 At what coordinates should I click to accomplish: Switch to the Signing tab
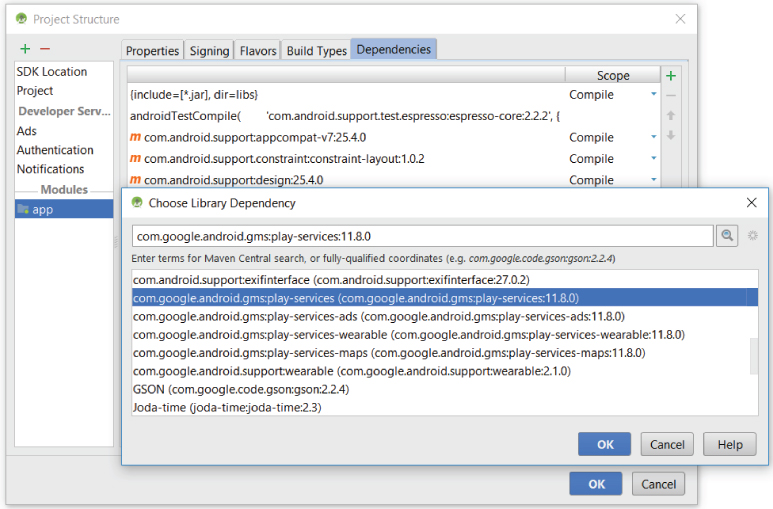tap(209, 51)
